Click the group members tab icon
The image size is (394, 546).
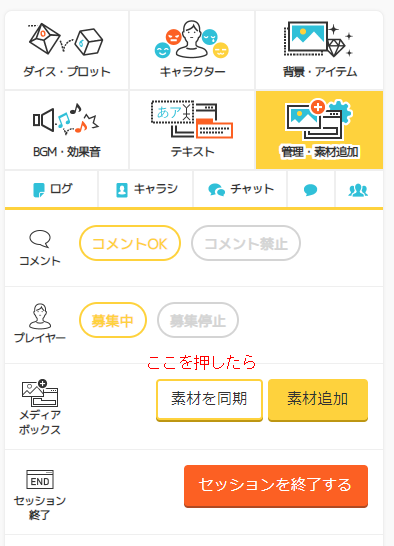[x=358, y=190]
